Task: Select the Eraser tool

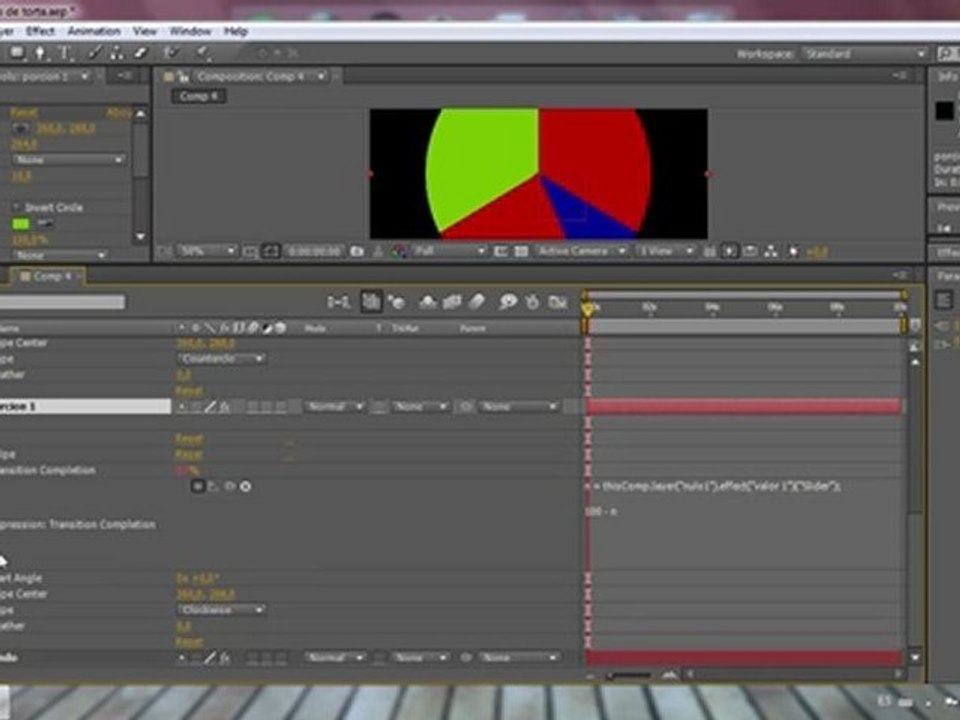Action: point(140,53)
